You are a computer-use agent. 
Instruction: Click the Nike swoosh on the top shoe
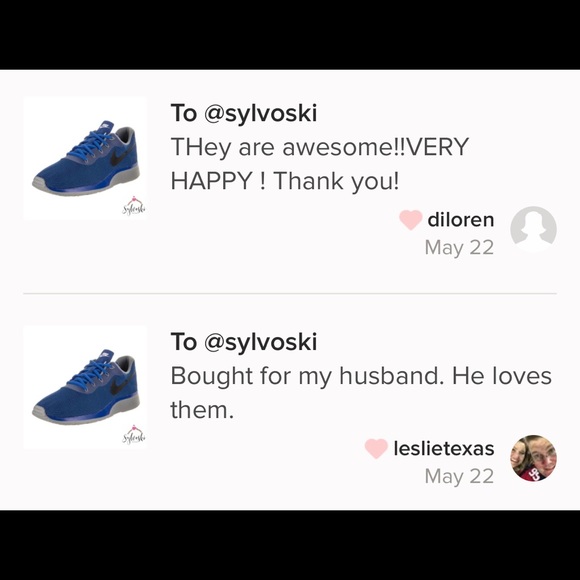tap(119, 158)
